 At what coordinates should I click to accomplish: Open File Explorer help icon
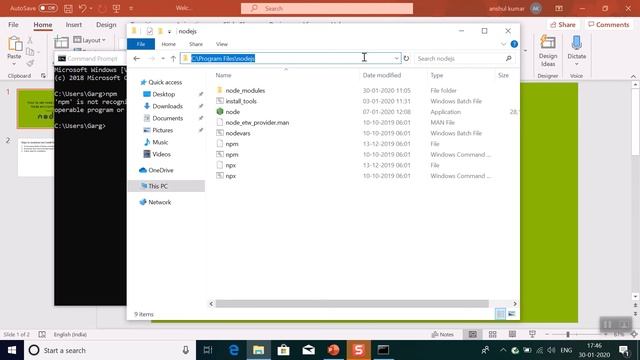tap(514, 44)
